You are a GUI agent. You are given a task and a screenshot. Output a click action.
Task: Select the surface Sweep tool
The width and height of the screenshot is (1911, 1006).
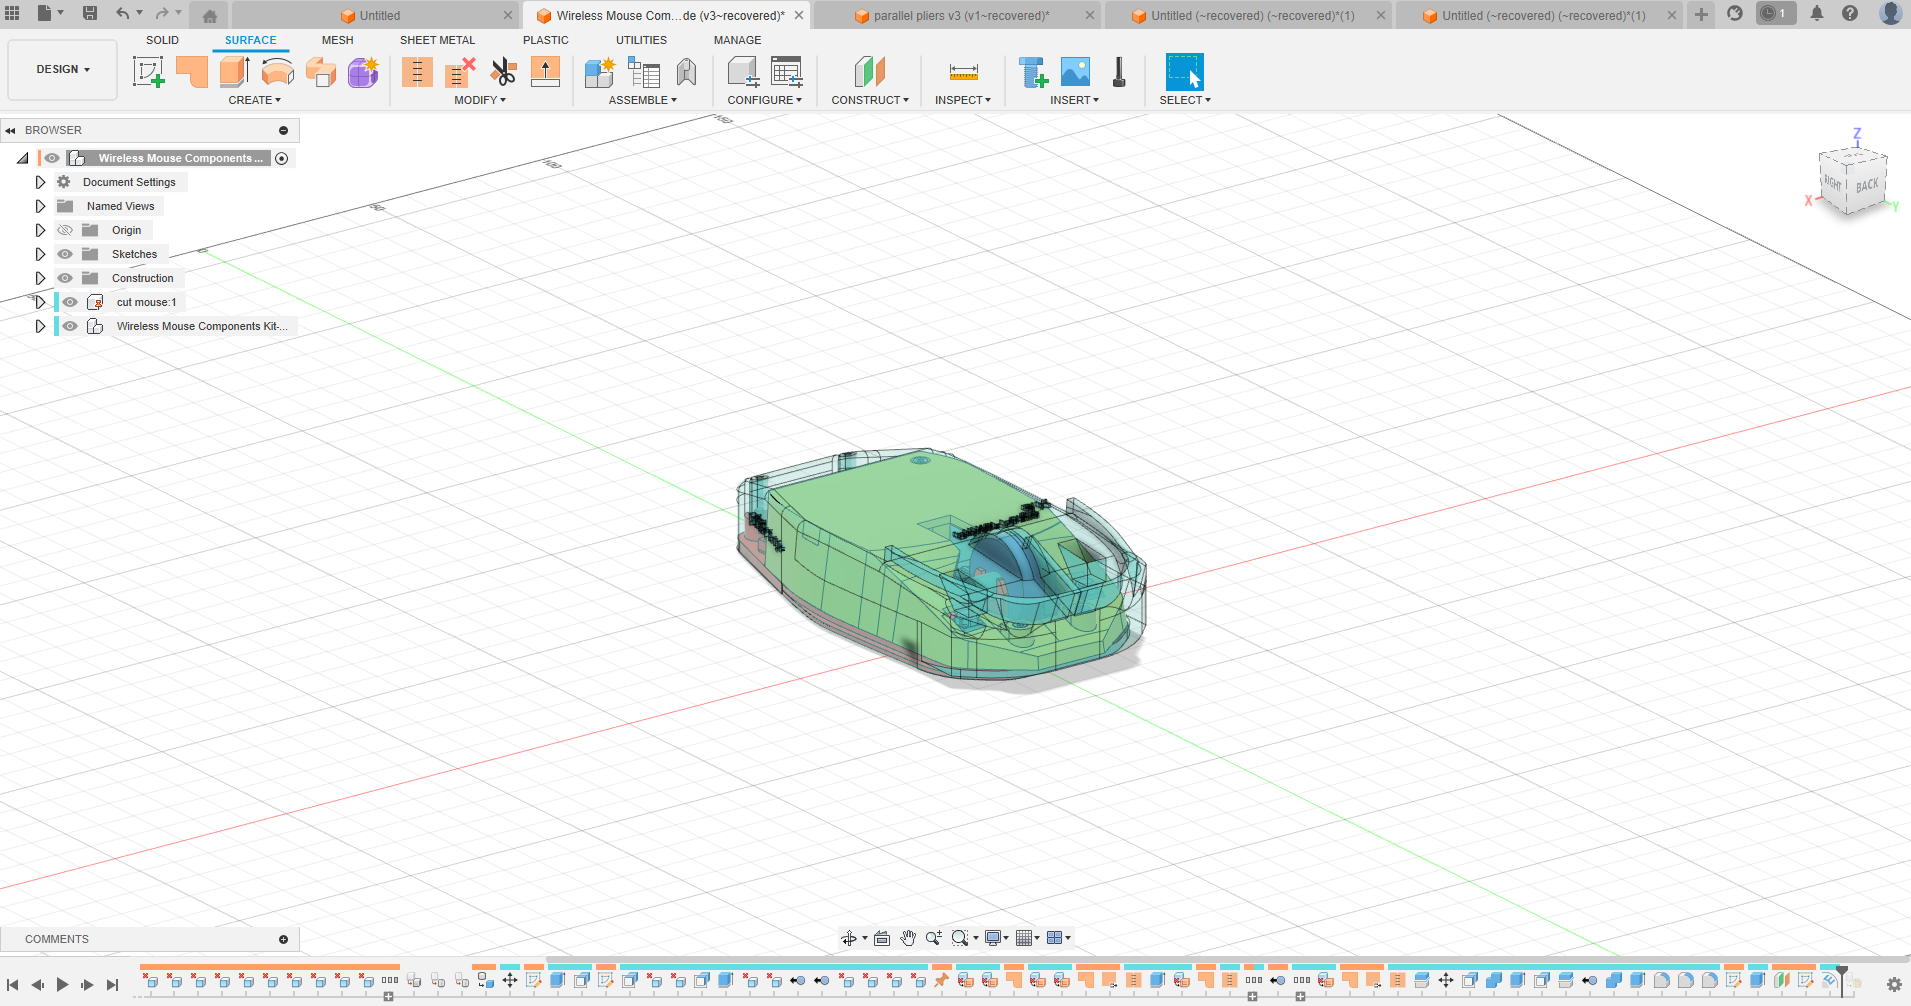point(320,72)
